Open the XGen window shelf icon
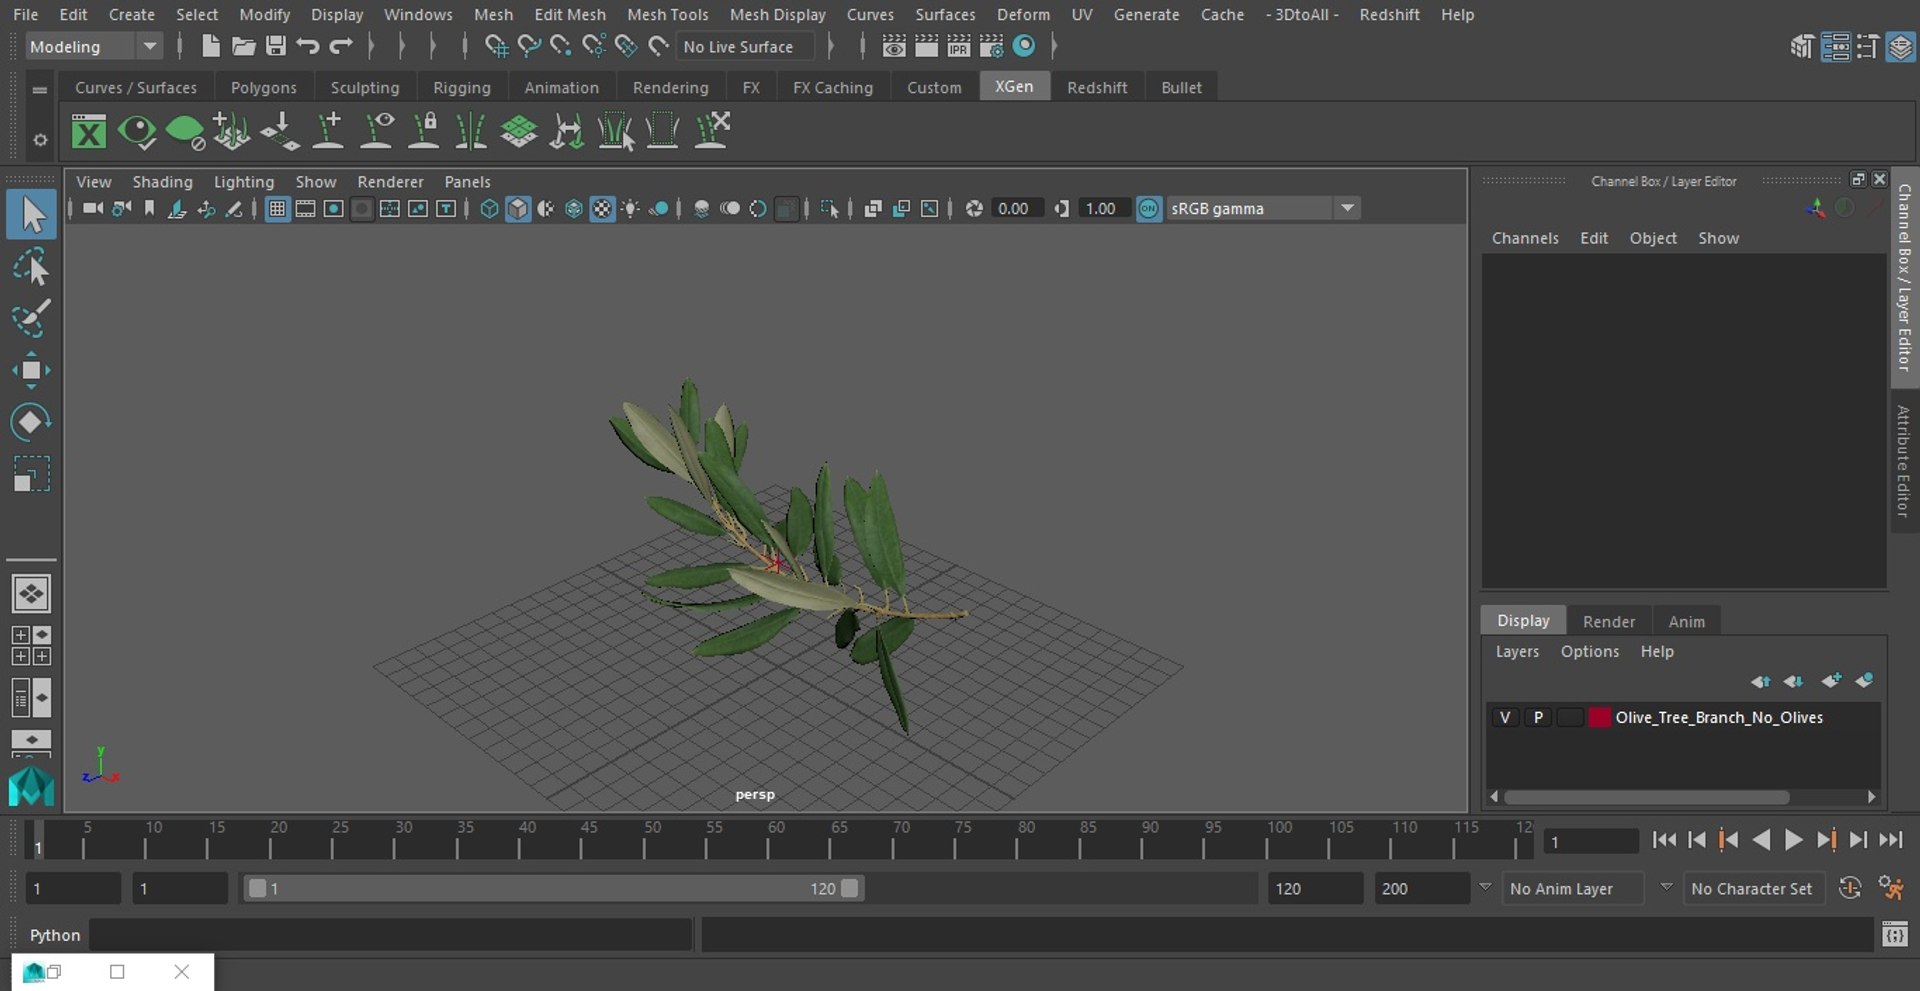Screen dimensions: 1920x991 pos(89,132)
